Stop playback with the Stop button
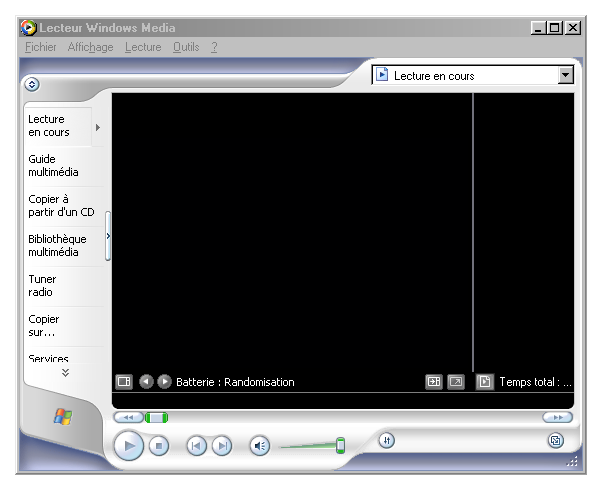Screen dimensions: 614x493 159,446
